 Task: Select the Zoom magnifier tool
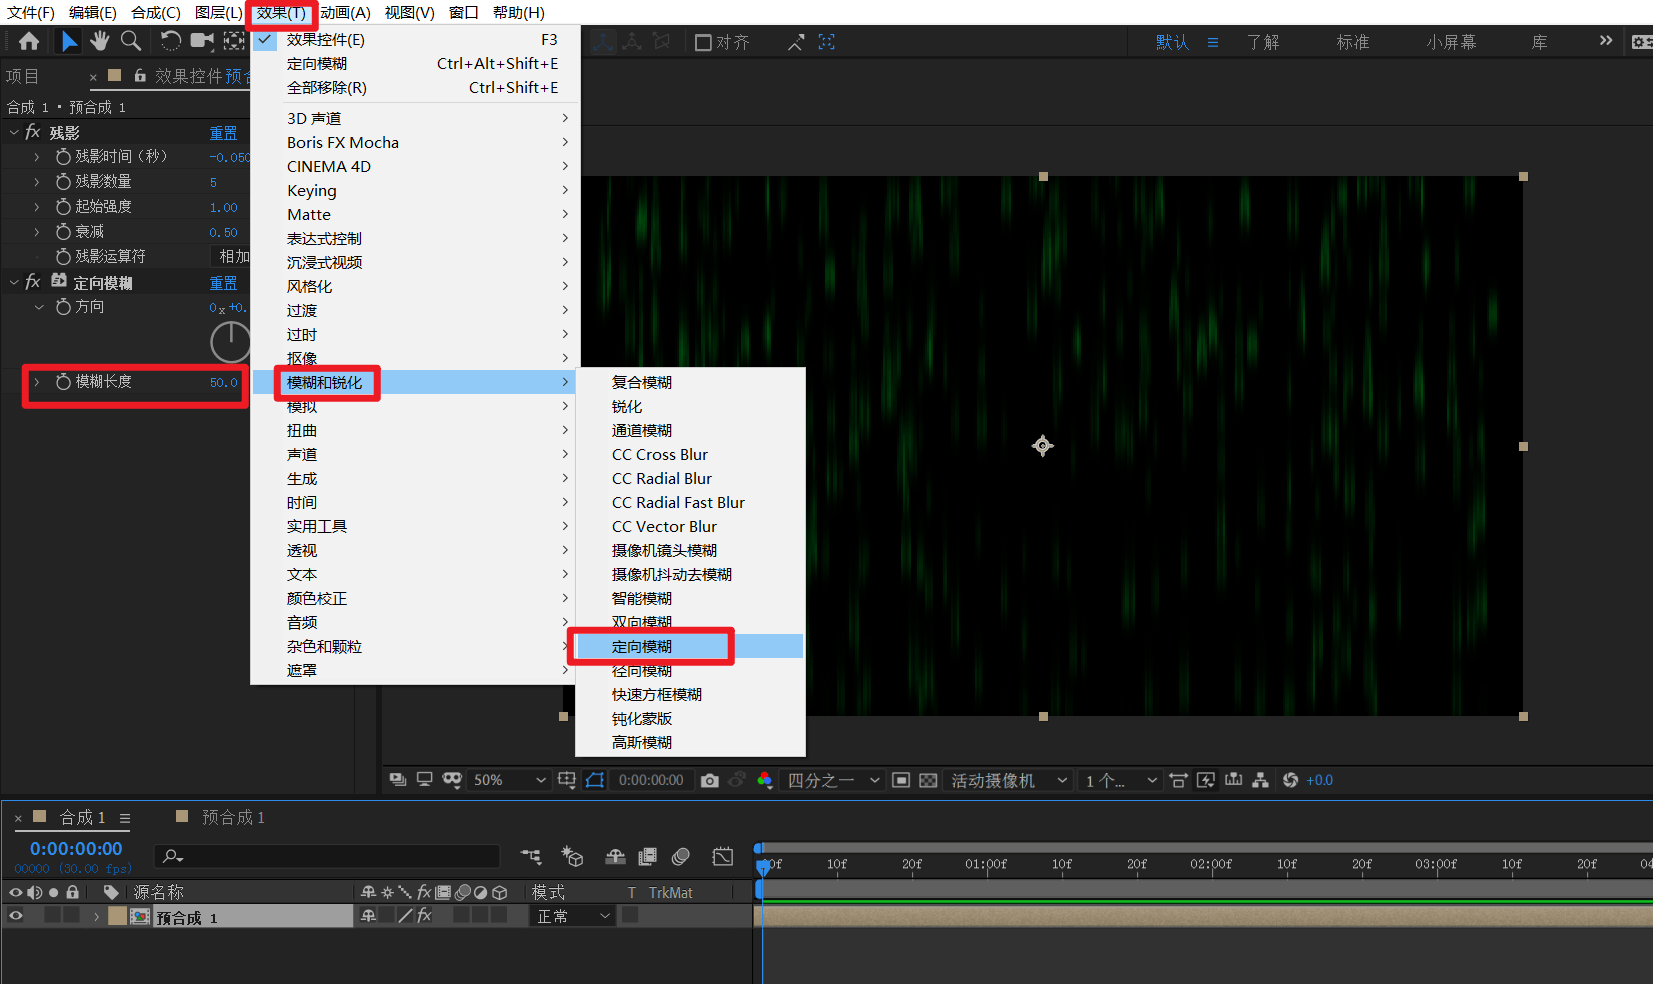point(130,41)
